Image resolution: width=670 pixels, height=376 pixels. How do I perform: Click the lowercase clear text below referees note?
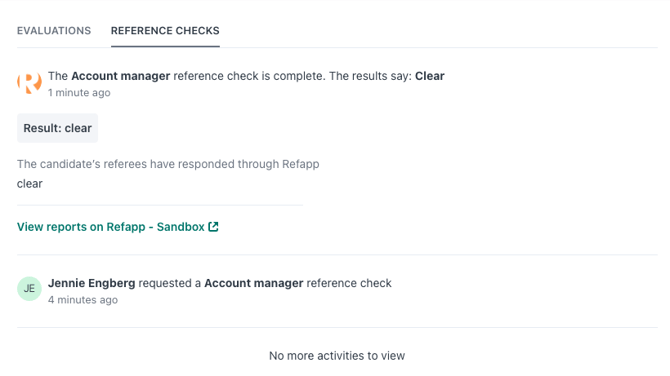click(x=30, y=184)
